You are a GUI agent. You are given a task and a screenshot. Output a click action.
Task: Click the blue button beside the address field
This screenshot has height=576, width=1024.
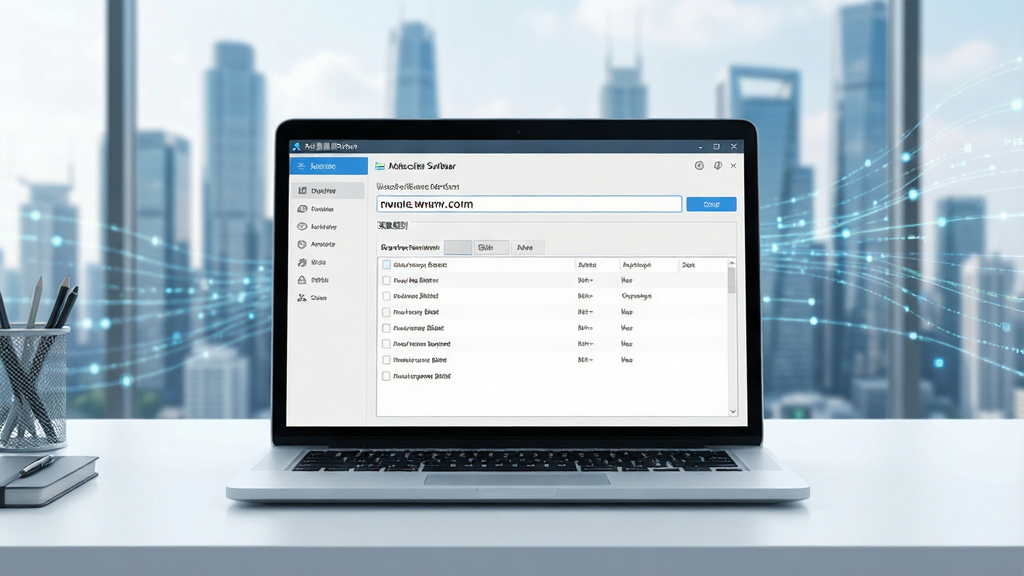pos(711,204)
